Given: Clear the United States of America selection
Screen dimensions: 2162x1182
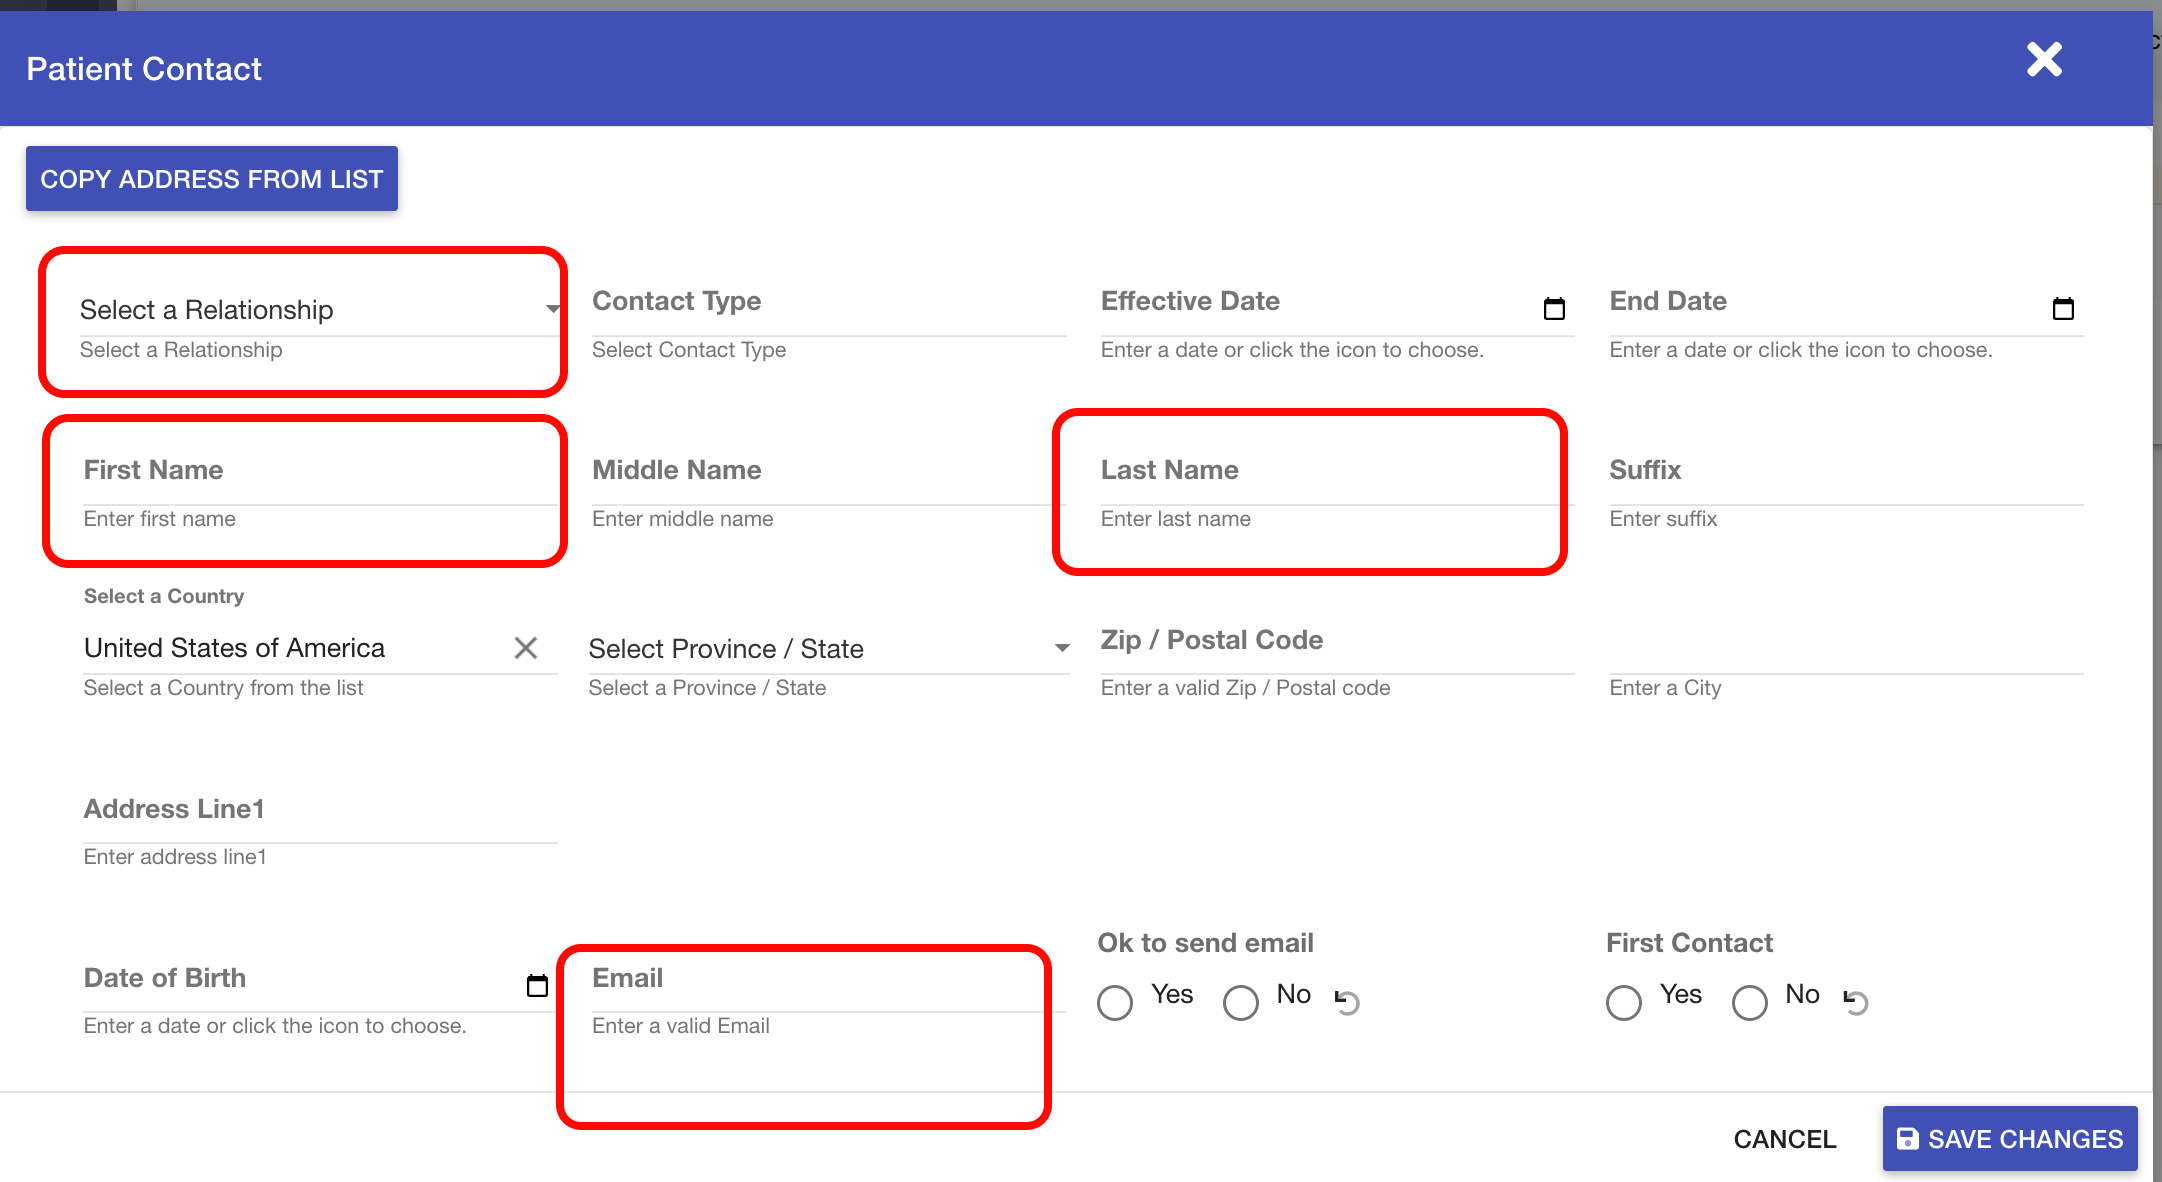Looking at the screenshot, I should pos(526,648).
